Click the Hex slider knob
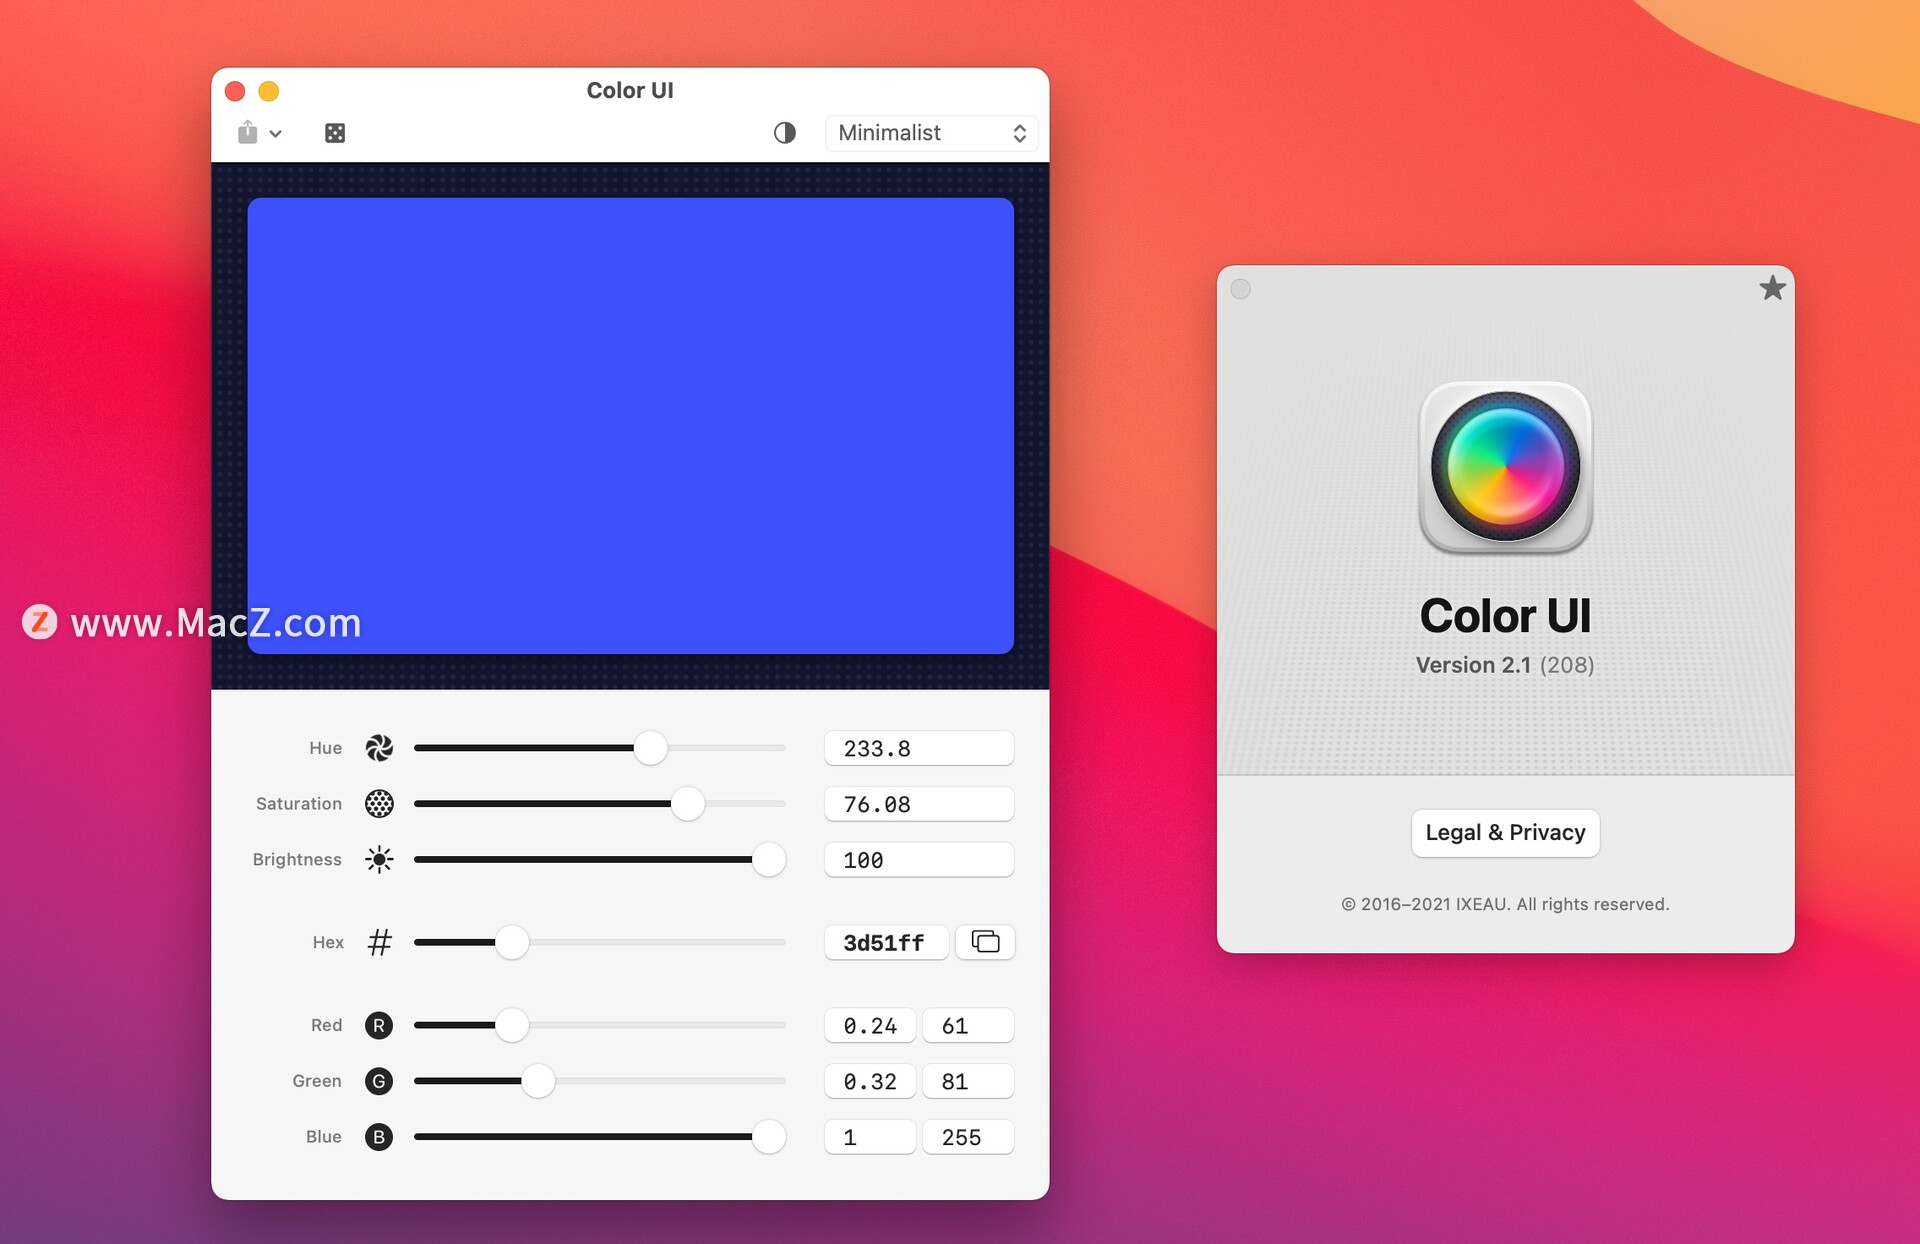This screenshot has width=1920, height=1244. point(512,942)
